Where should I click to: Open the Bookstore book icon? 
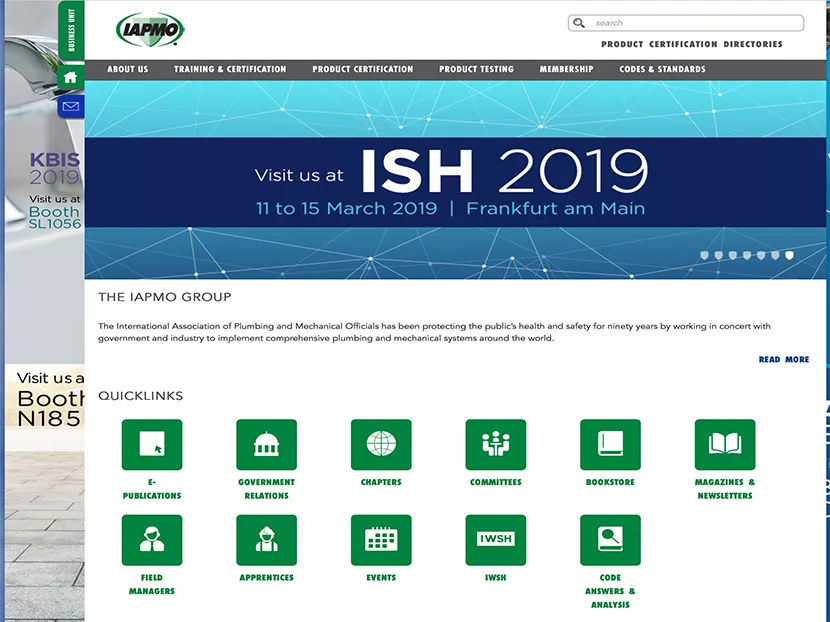pyautogui.click(x=611, y=443)
